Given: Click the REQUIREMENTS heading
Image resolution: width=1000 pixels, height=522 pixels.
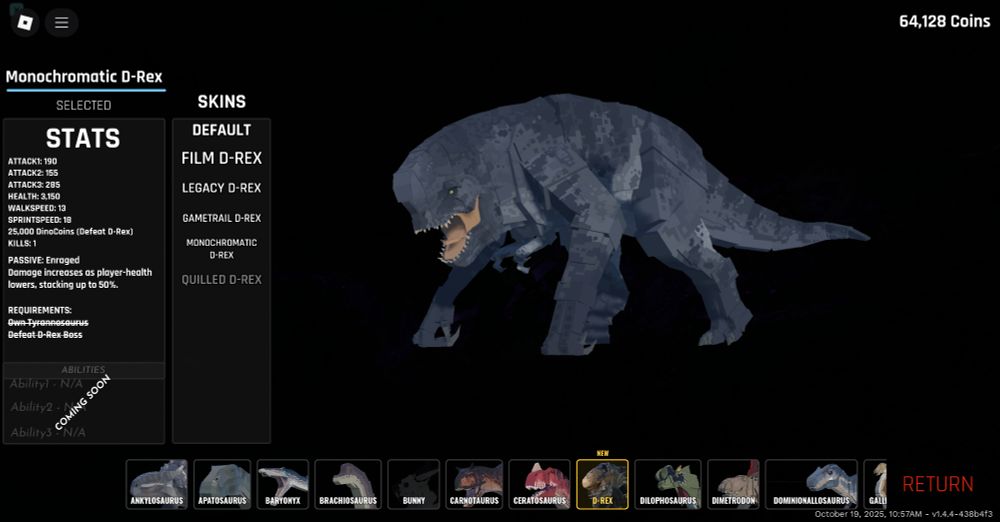Looking at the screenshot, I should (x=40, y=310).
